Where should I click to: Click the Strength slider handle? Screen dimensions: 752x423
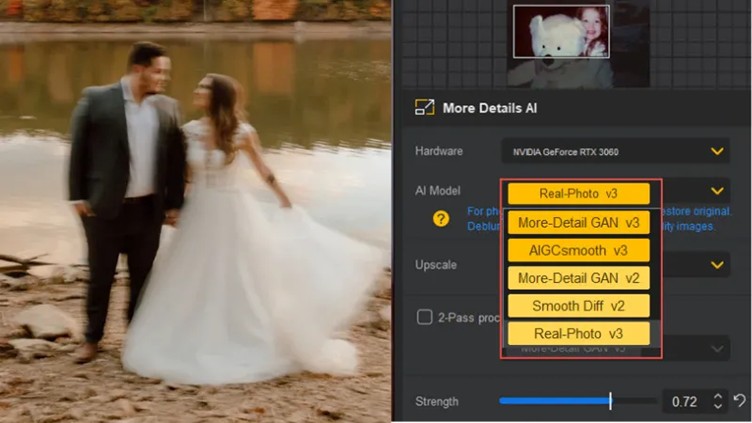tap(611, 401)
